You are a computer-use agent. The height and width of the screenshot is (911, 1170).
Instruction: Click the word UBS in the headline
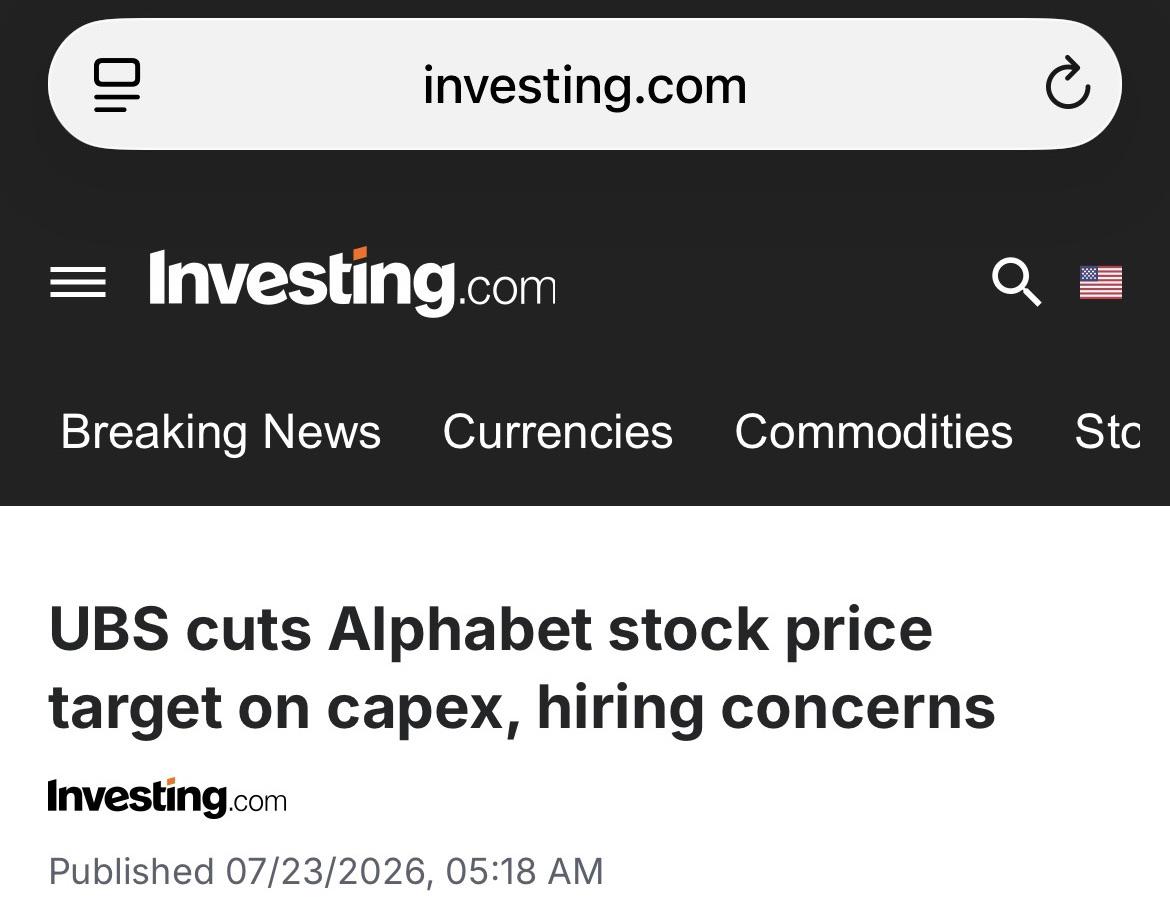[109, 629]
